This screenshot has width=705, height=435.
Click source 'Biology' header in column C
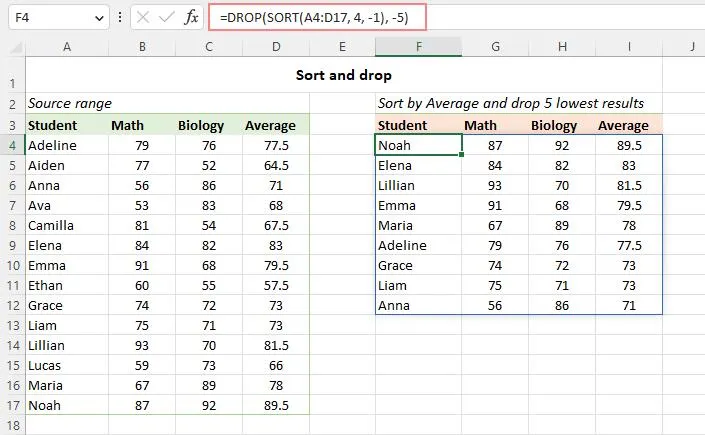pos(209,126)
